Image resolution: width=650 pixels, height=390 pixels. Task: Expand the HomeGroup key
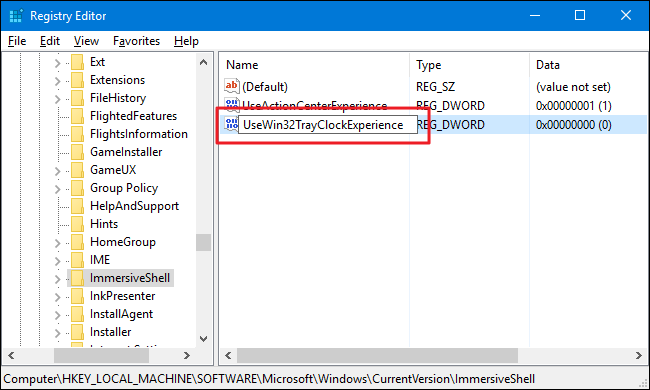[x=58, y=243]
